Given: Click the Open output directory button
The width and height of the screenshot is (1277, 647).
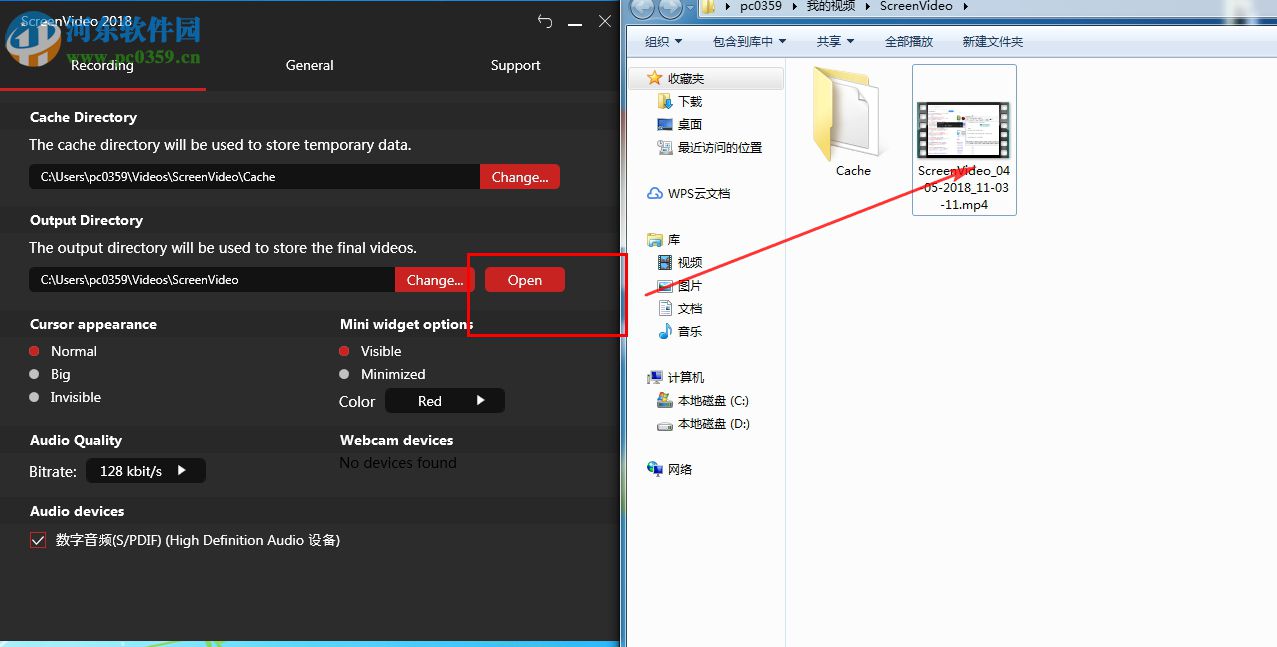Looking at the screenshot, I should [x=525, y=280].
